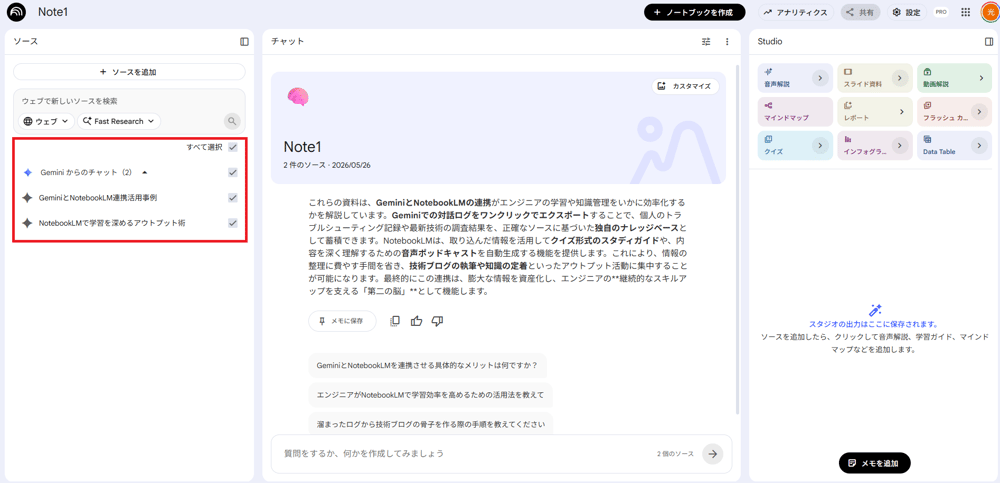Click the source search magnifier icon
The width and height of the screenshot is (1000, 483).
[x=232, y=121]
